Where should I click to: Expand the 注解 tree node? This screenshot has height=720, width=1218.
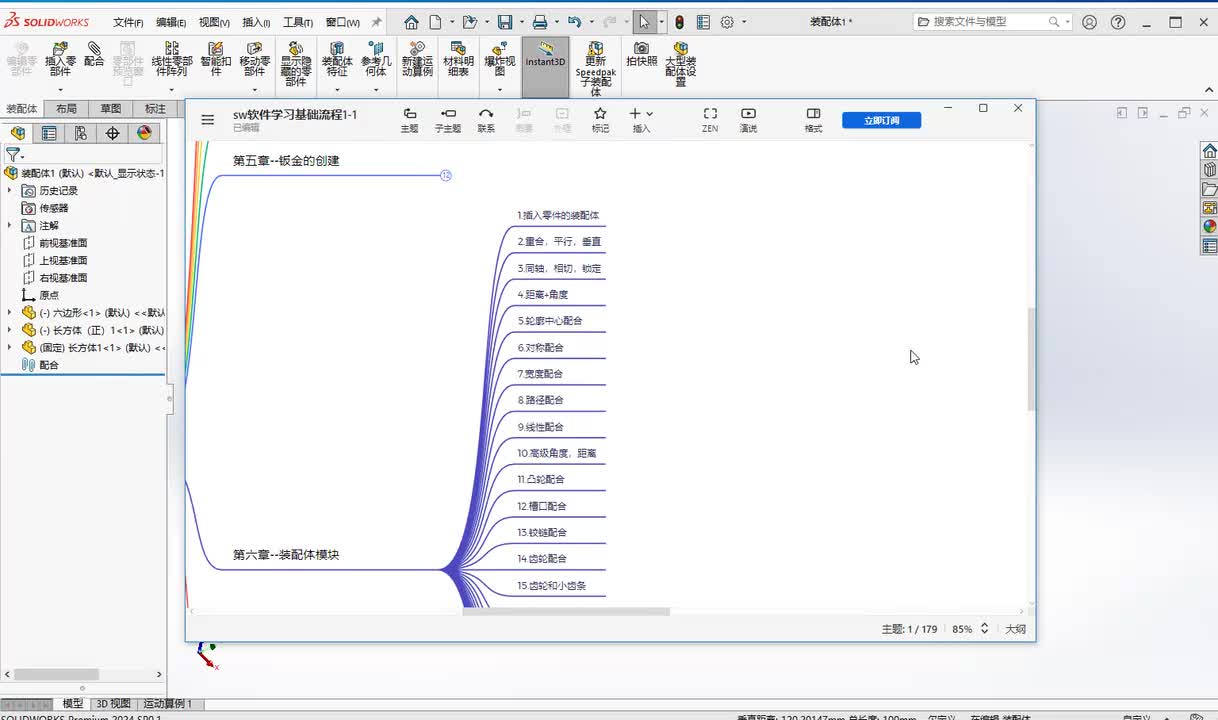pyautogui.click(x=10, y=225)
